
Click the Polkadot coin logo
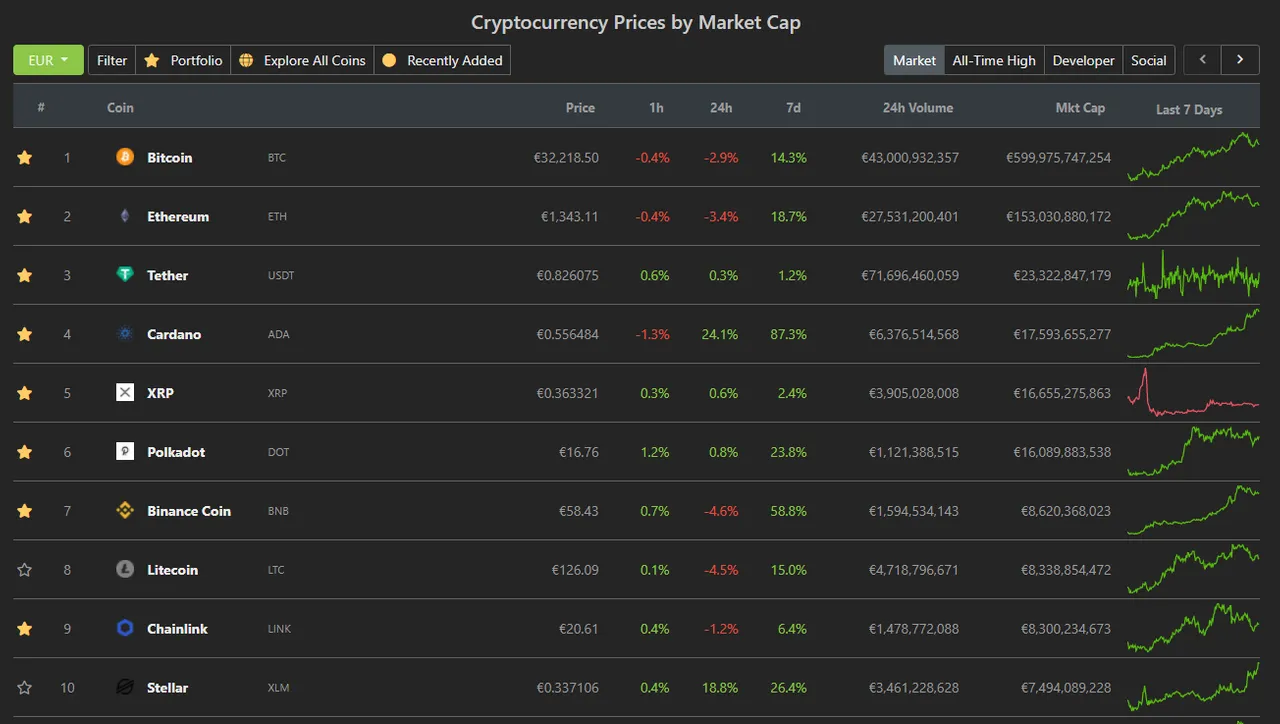125,452
